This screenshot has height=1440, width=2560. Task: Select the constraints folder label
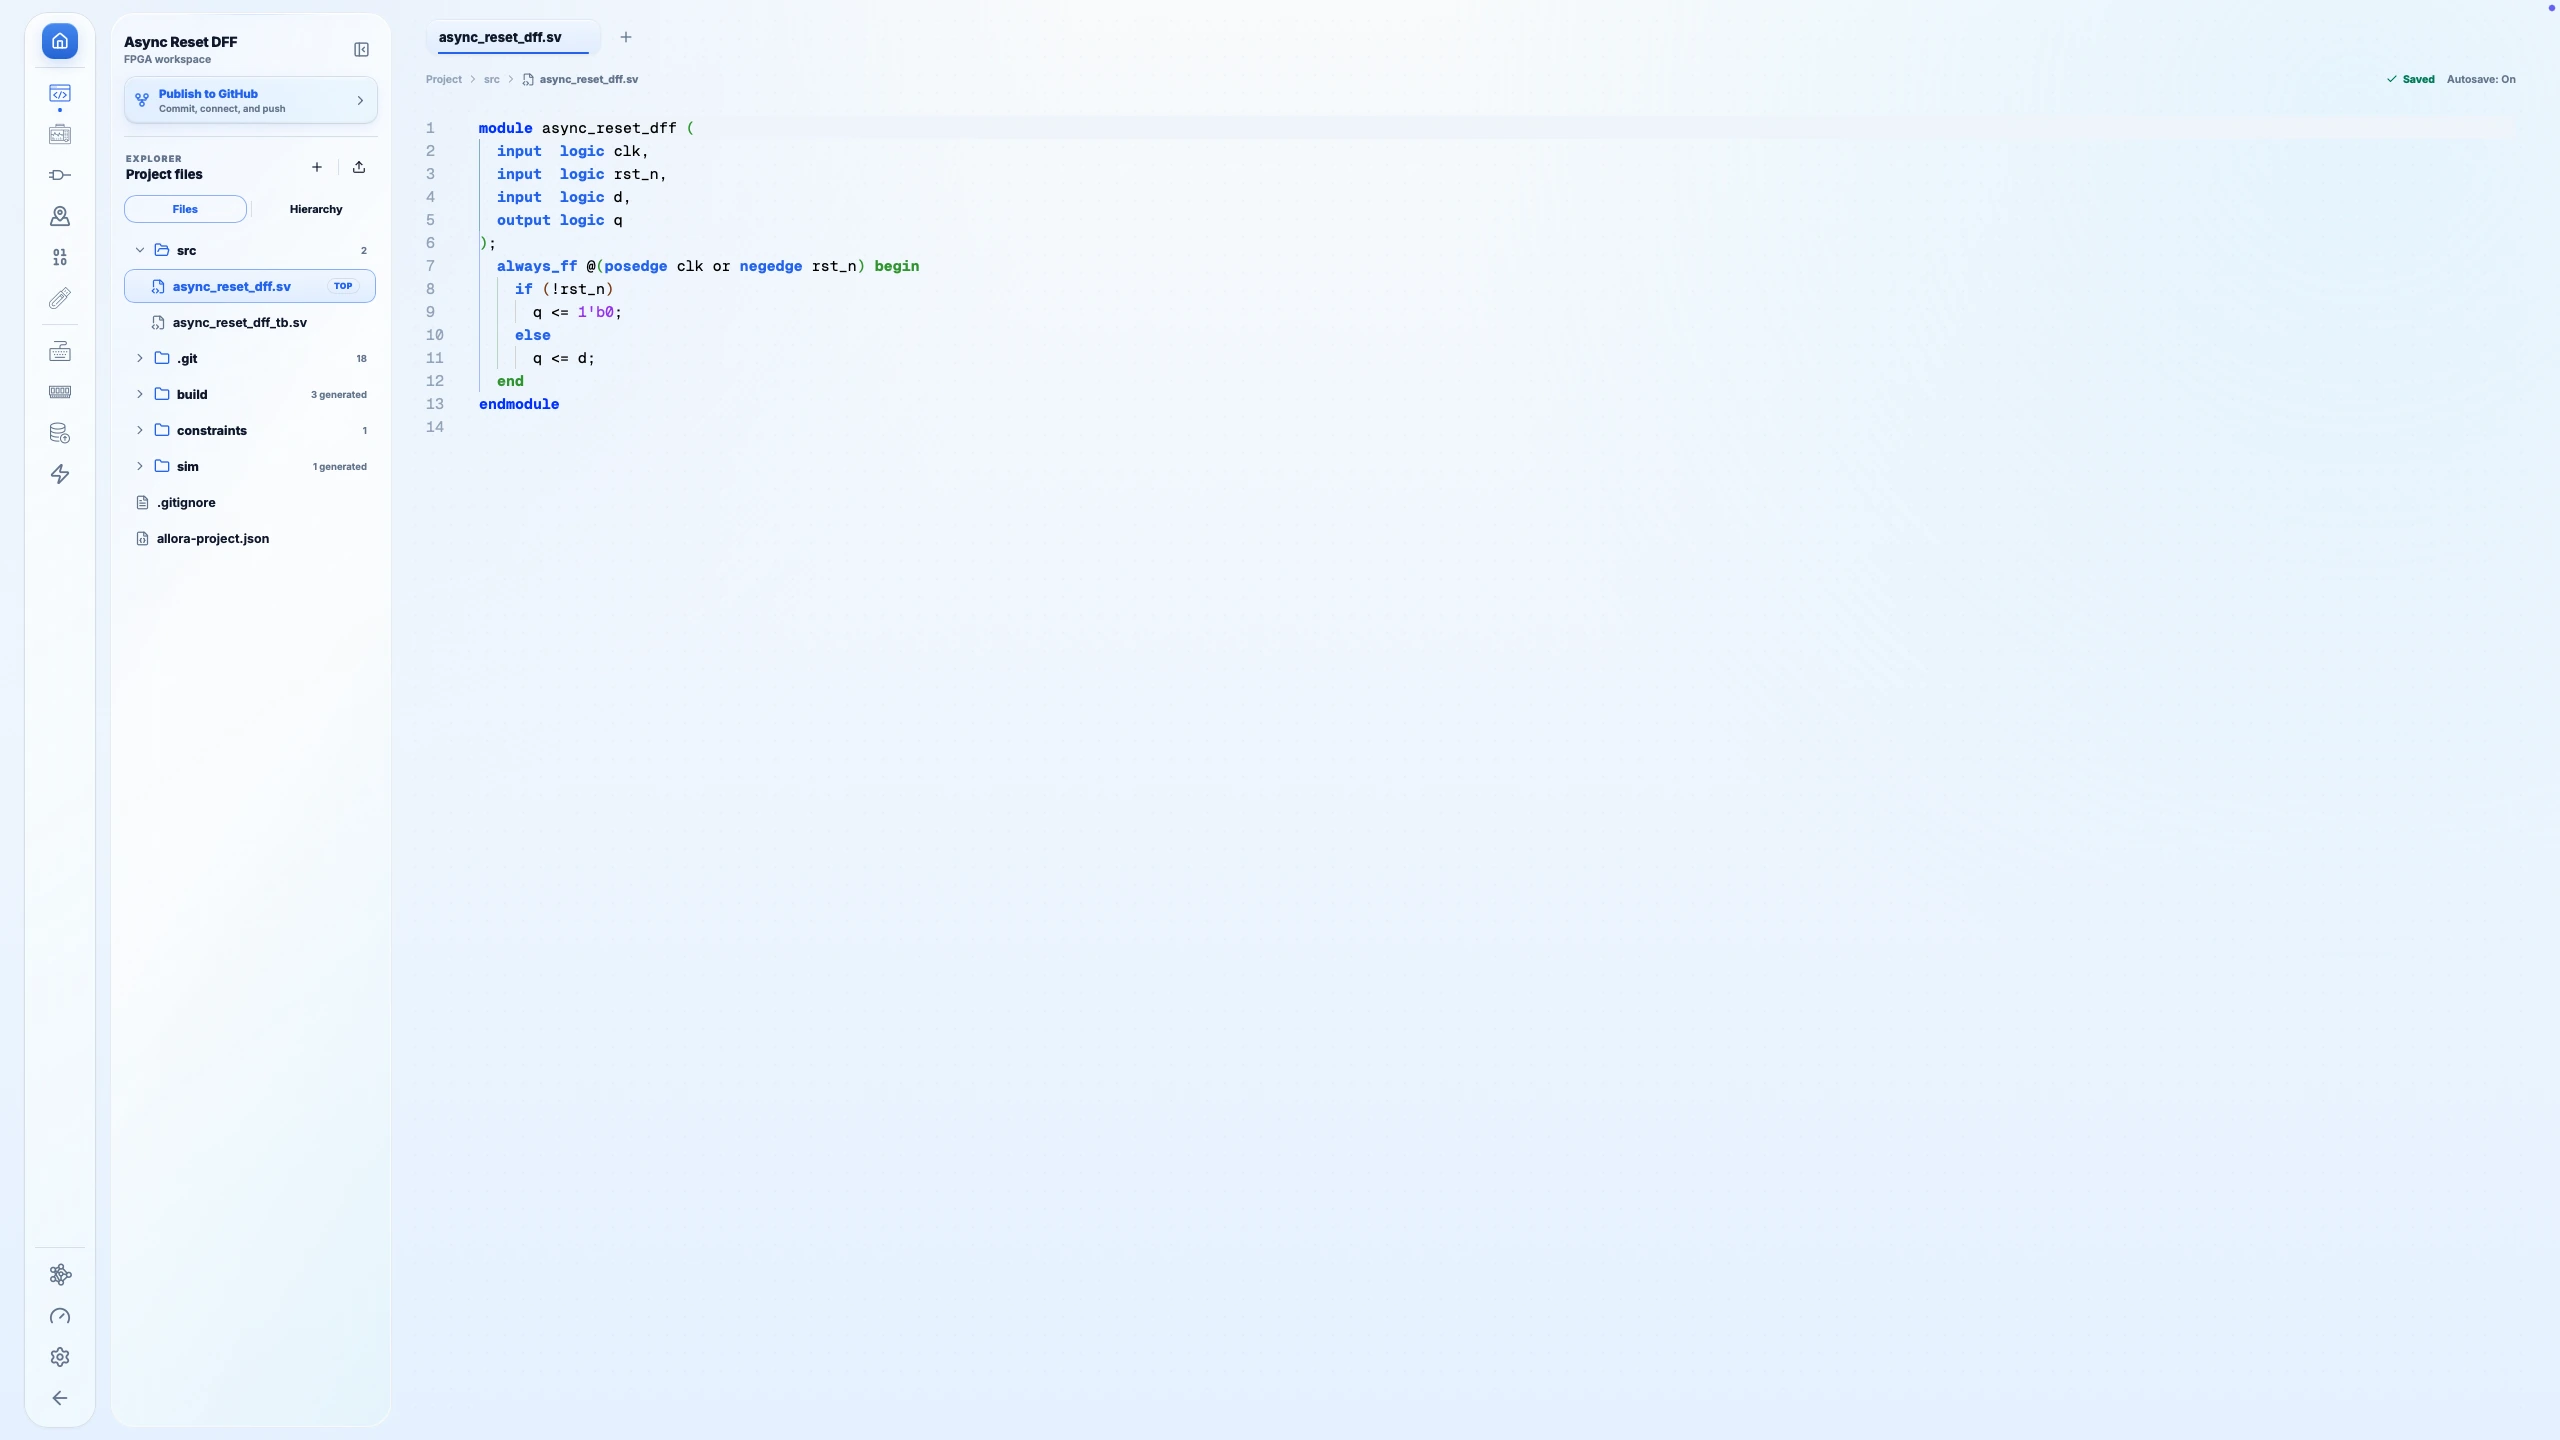(212, 430)
